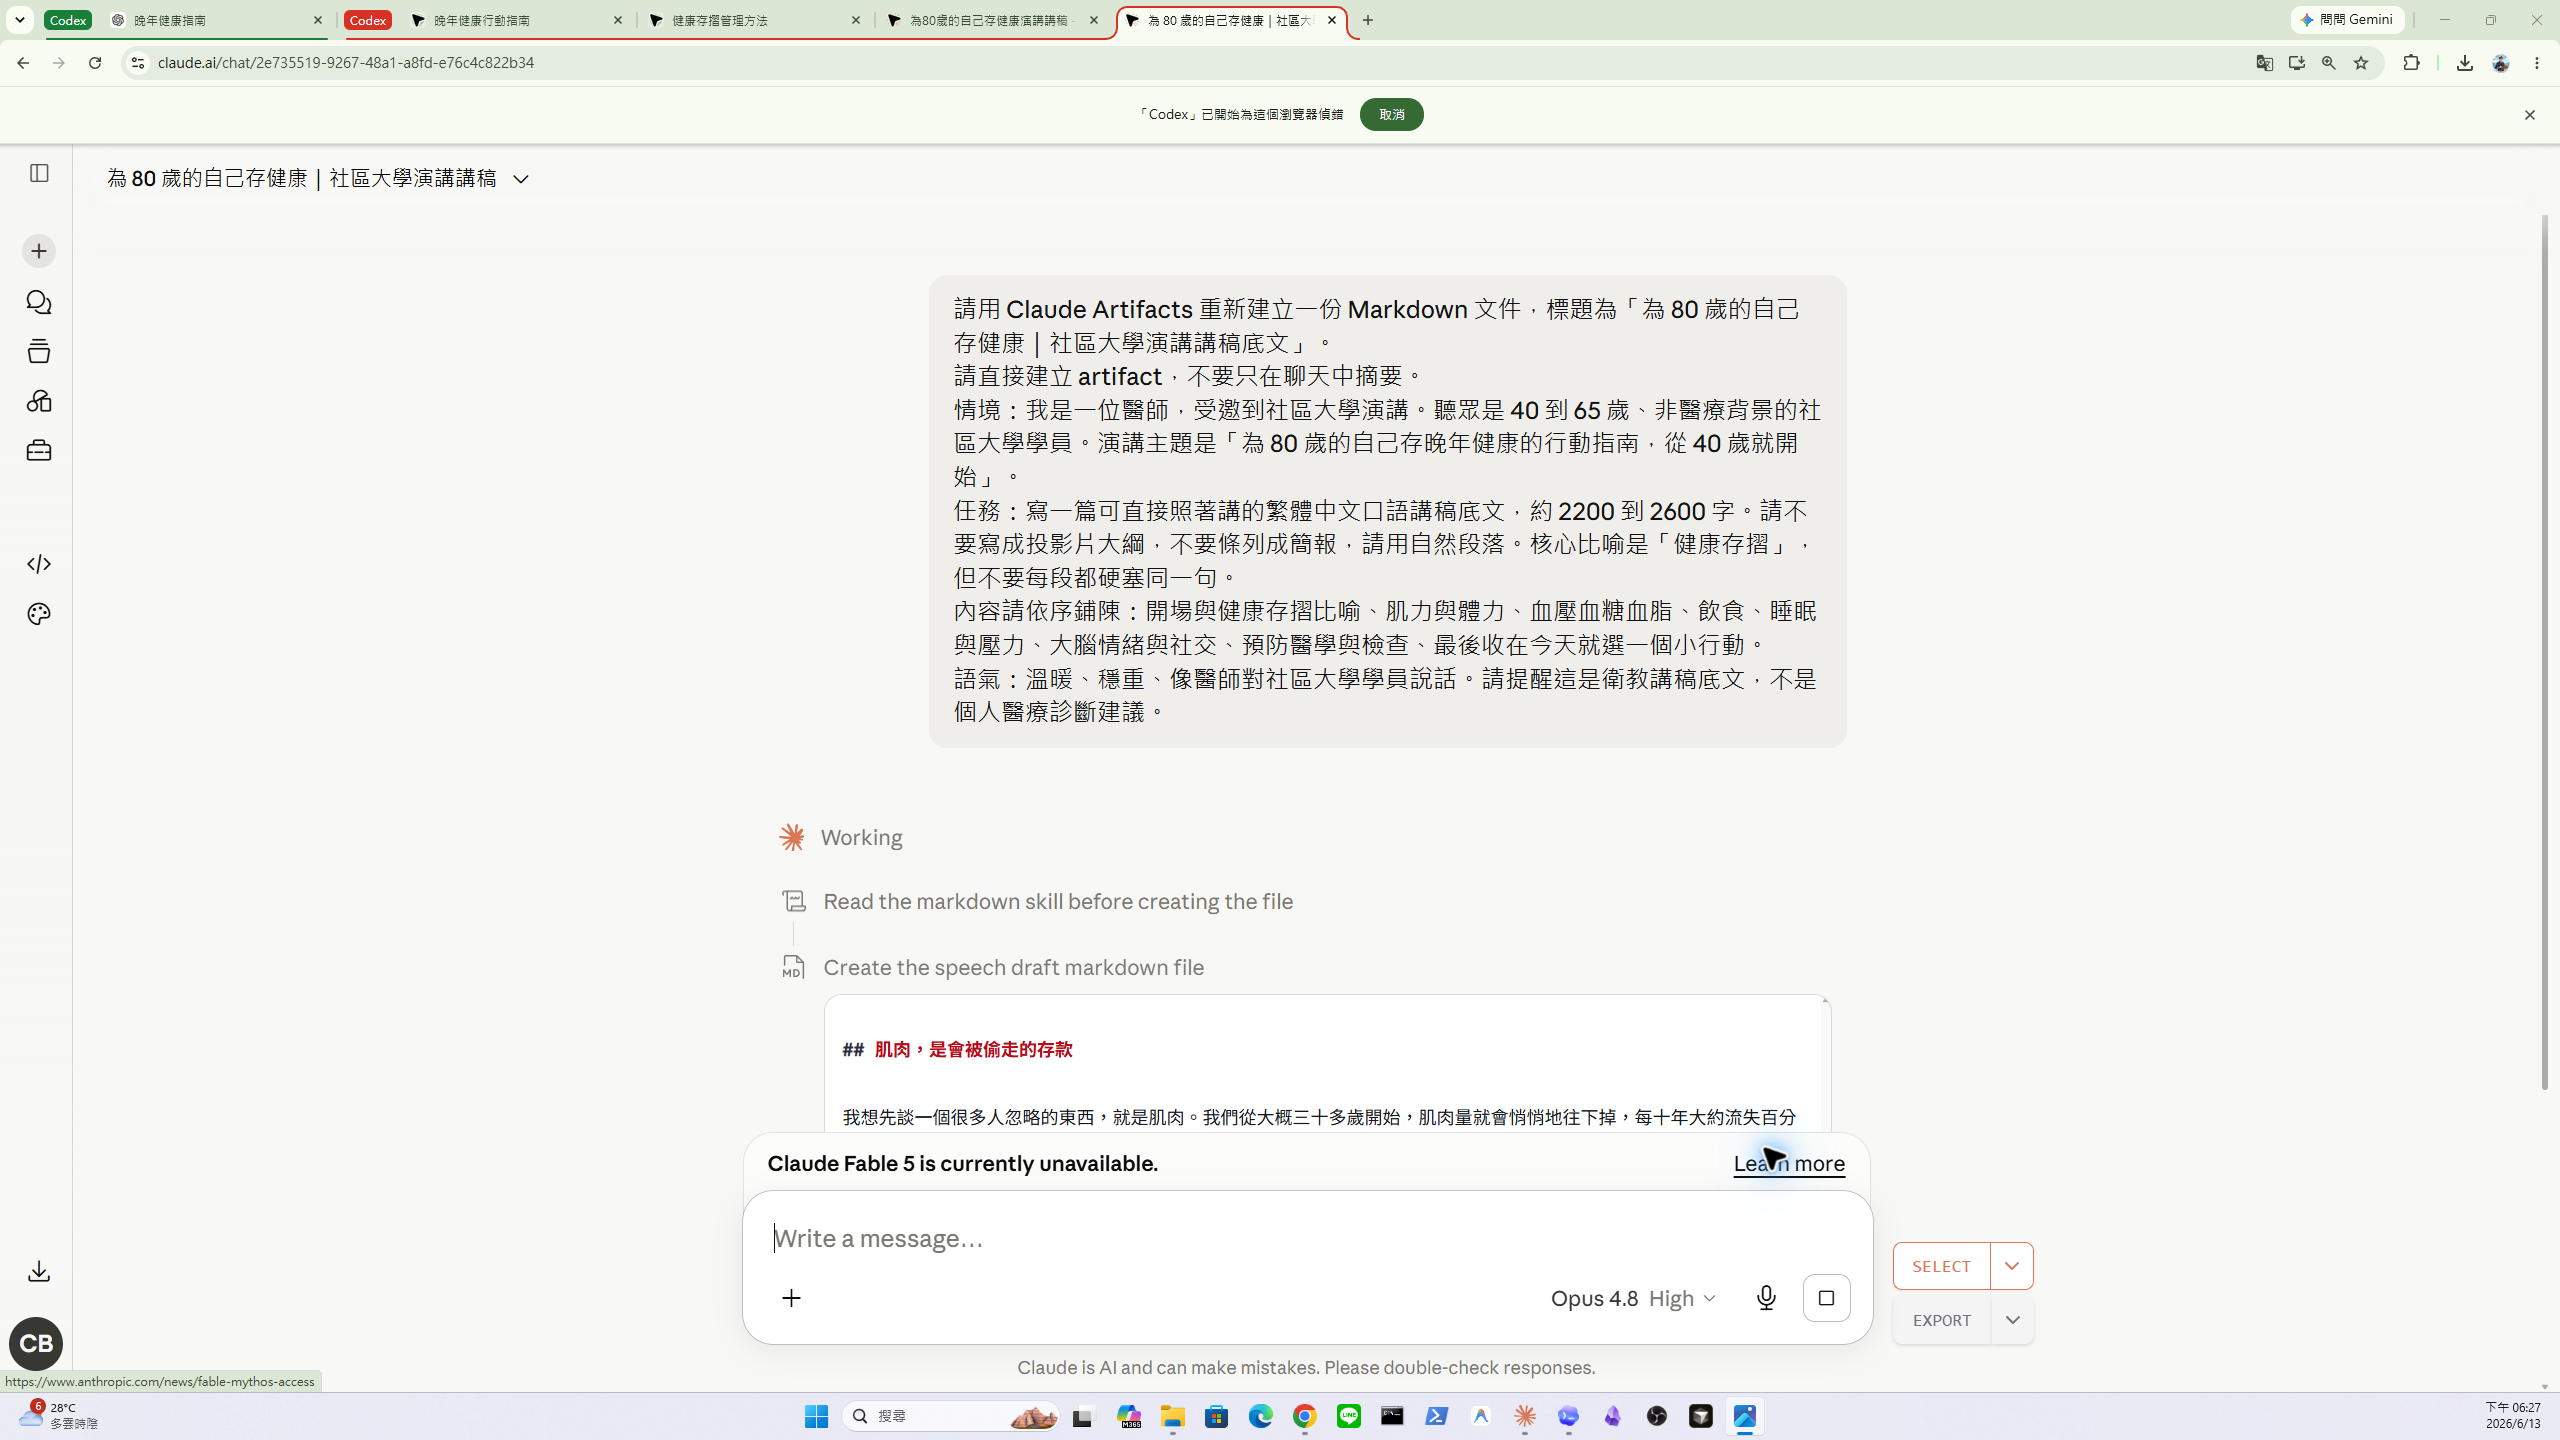This screenshot has height=1440, width=2560.
Task: Click the Windows taskbar search box
Action: point(951,1416)
